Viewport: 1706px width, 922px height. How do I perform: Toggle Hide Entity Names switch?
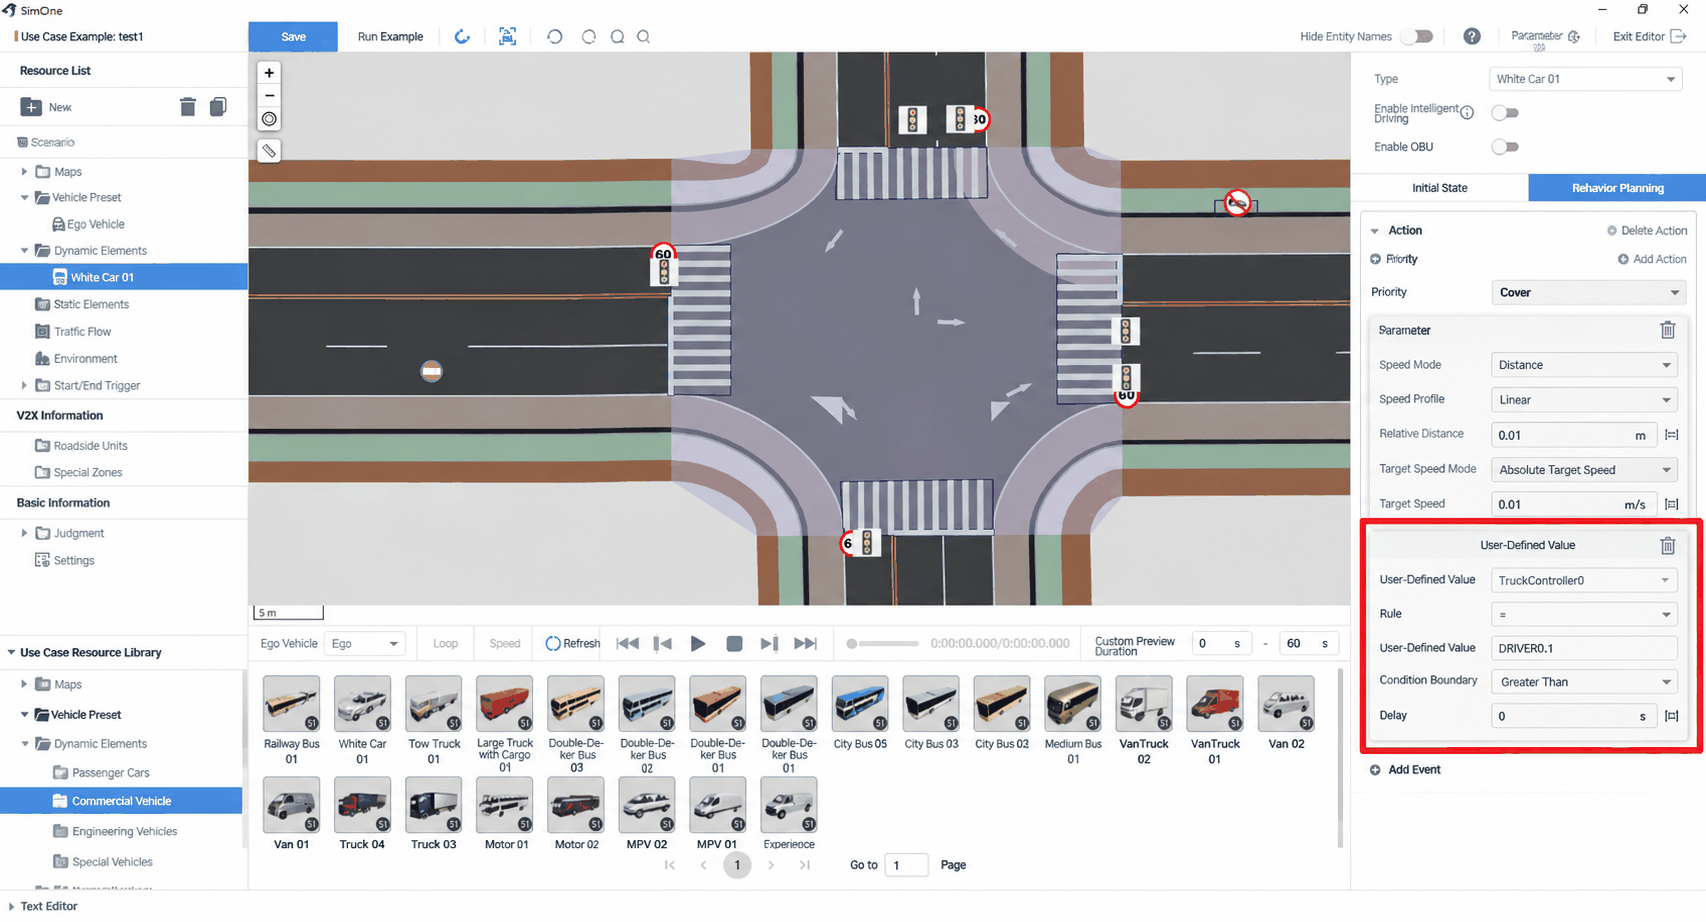(1416, 36)
